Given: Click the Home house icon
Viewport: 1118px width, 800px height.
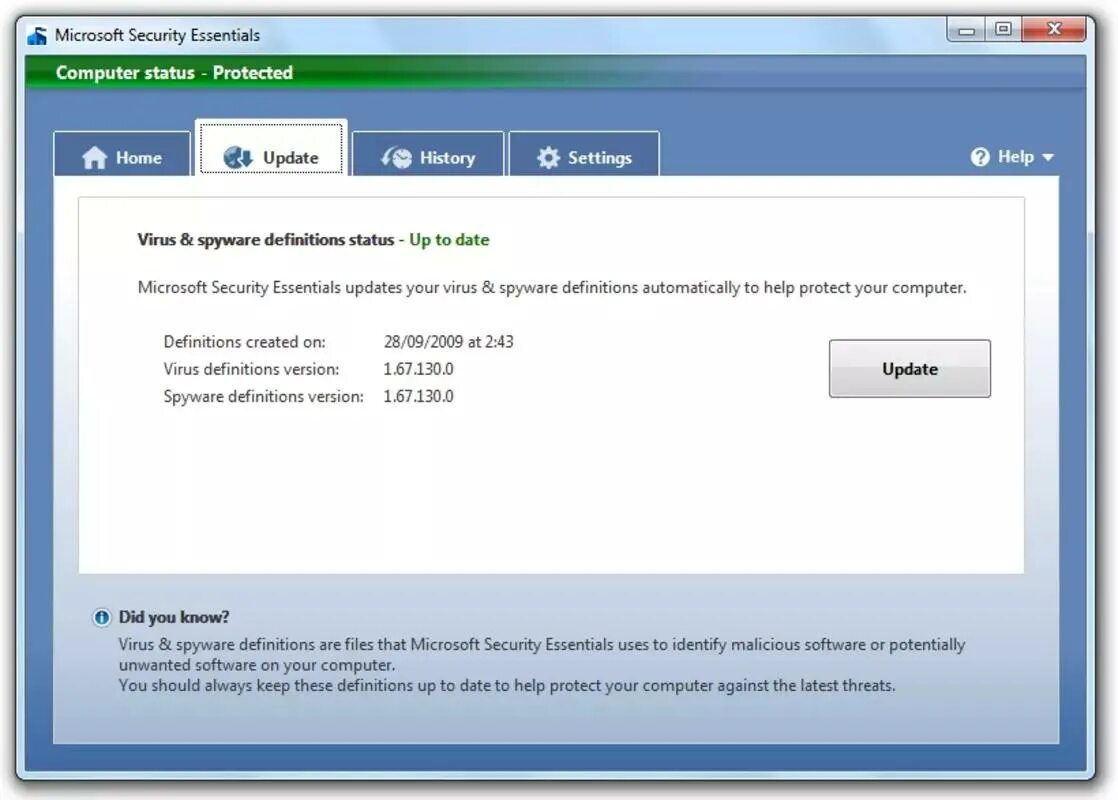Looking at the screenshot, I should (95, 157).
